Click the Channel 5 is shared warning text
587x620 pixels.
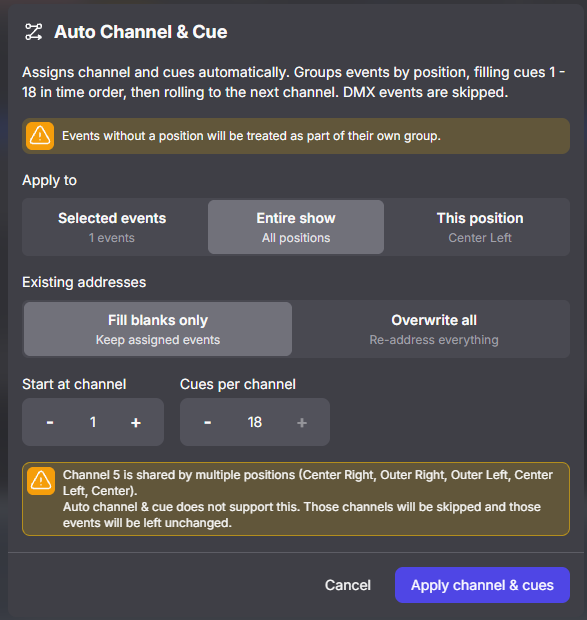click(x=308, y=499)
